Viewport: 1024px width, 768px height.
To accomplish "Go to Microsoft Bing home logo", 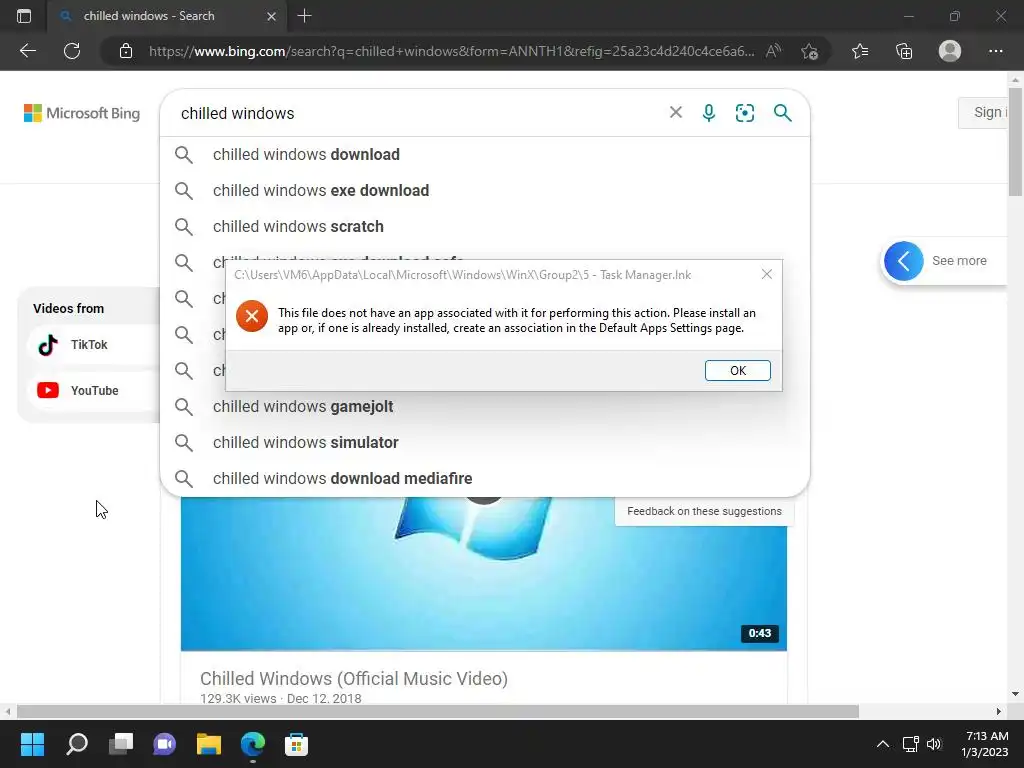I will point(82,113).
